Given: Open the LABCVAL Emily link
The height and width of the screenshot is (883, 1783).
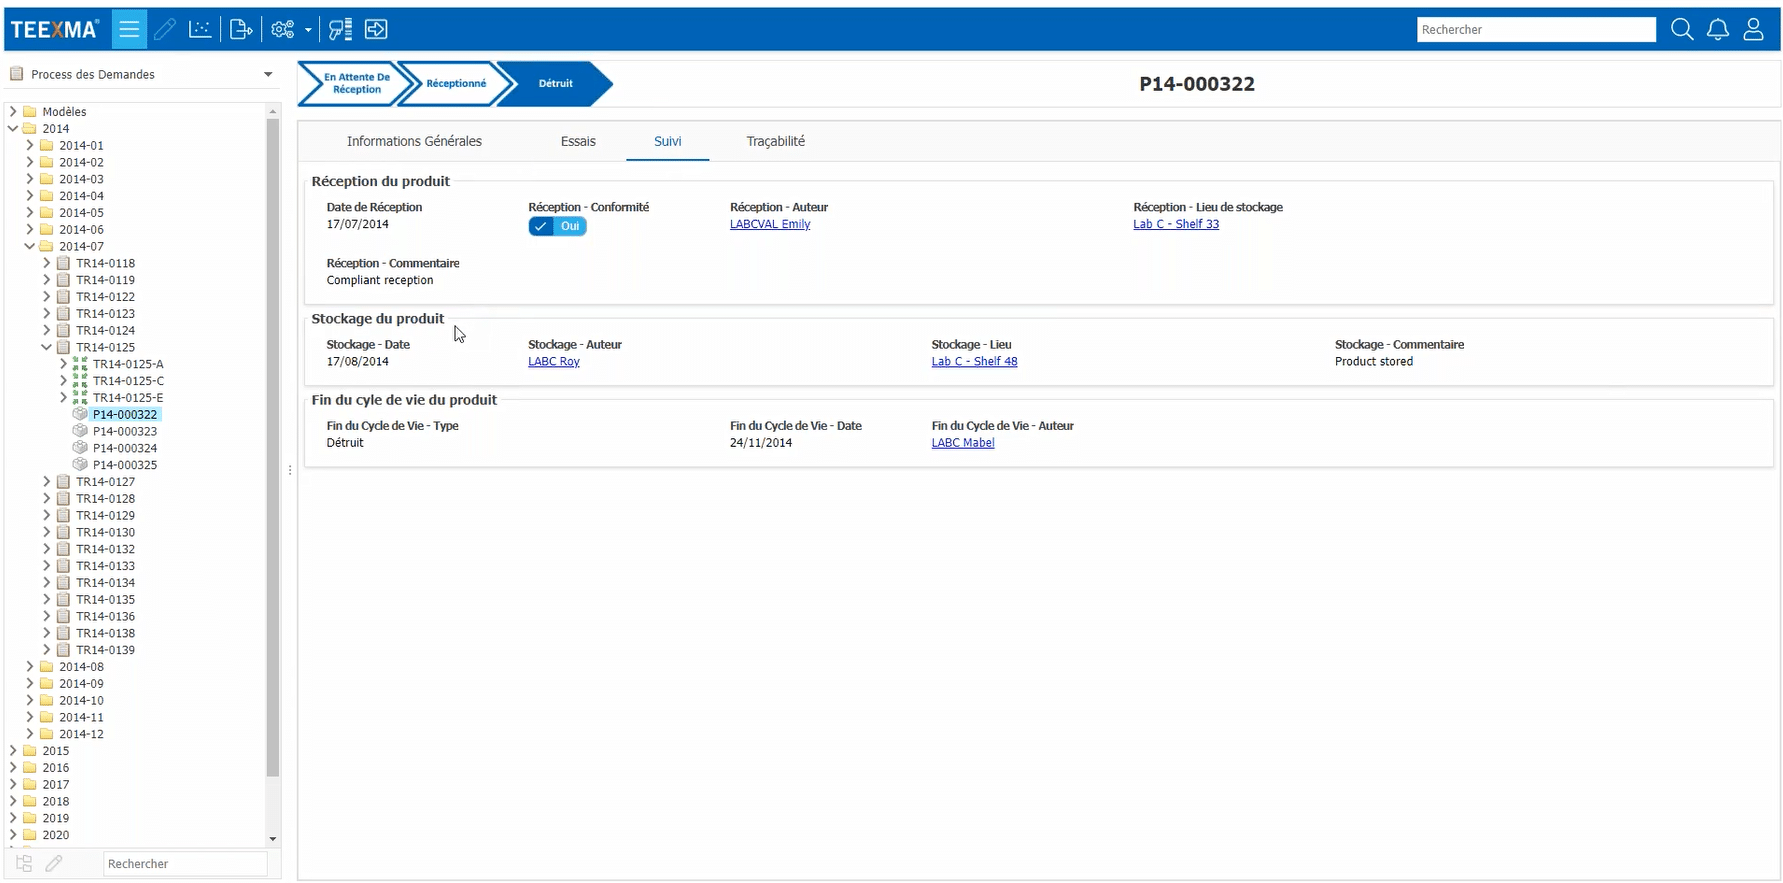Looking at the screenshot, I should tap(770, 224).
